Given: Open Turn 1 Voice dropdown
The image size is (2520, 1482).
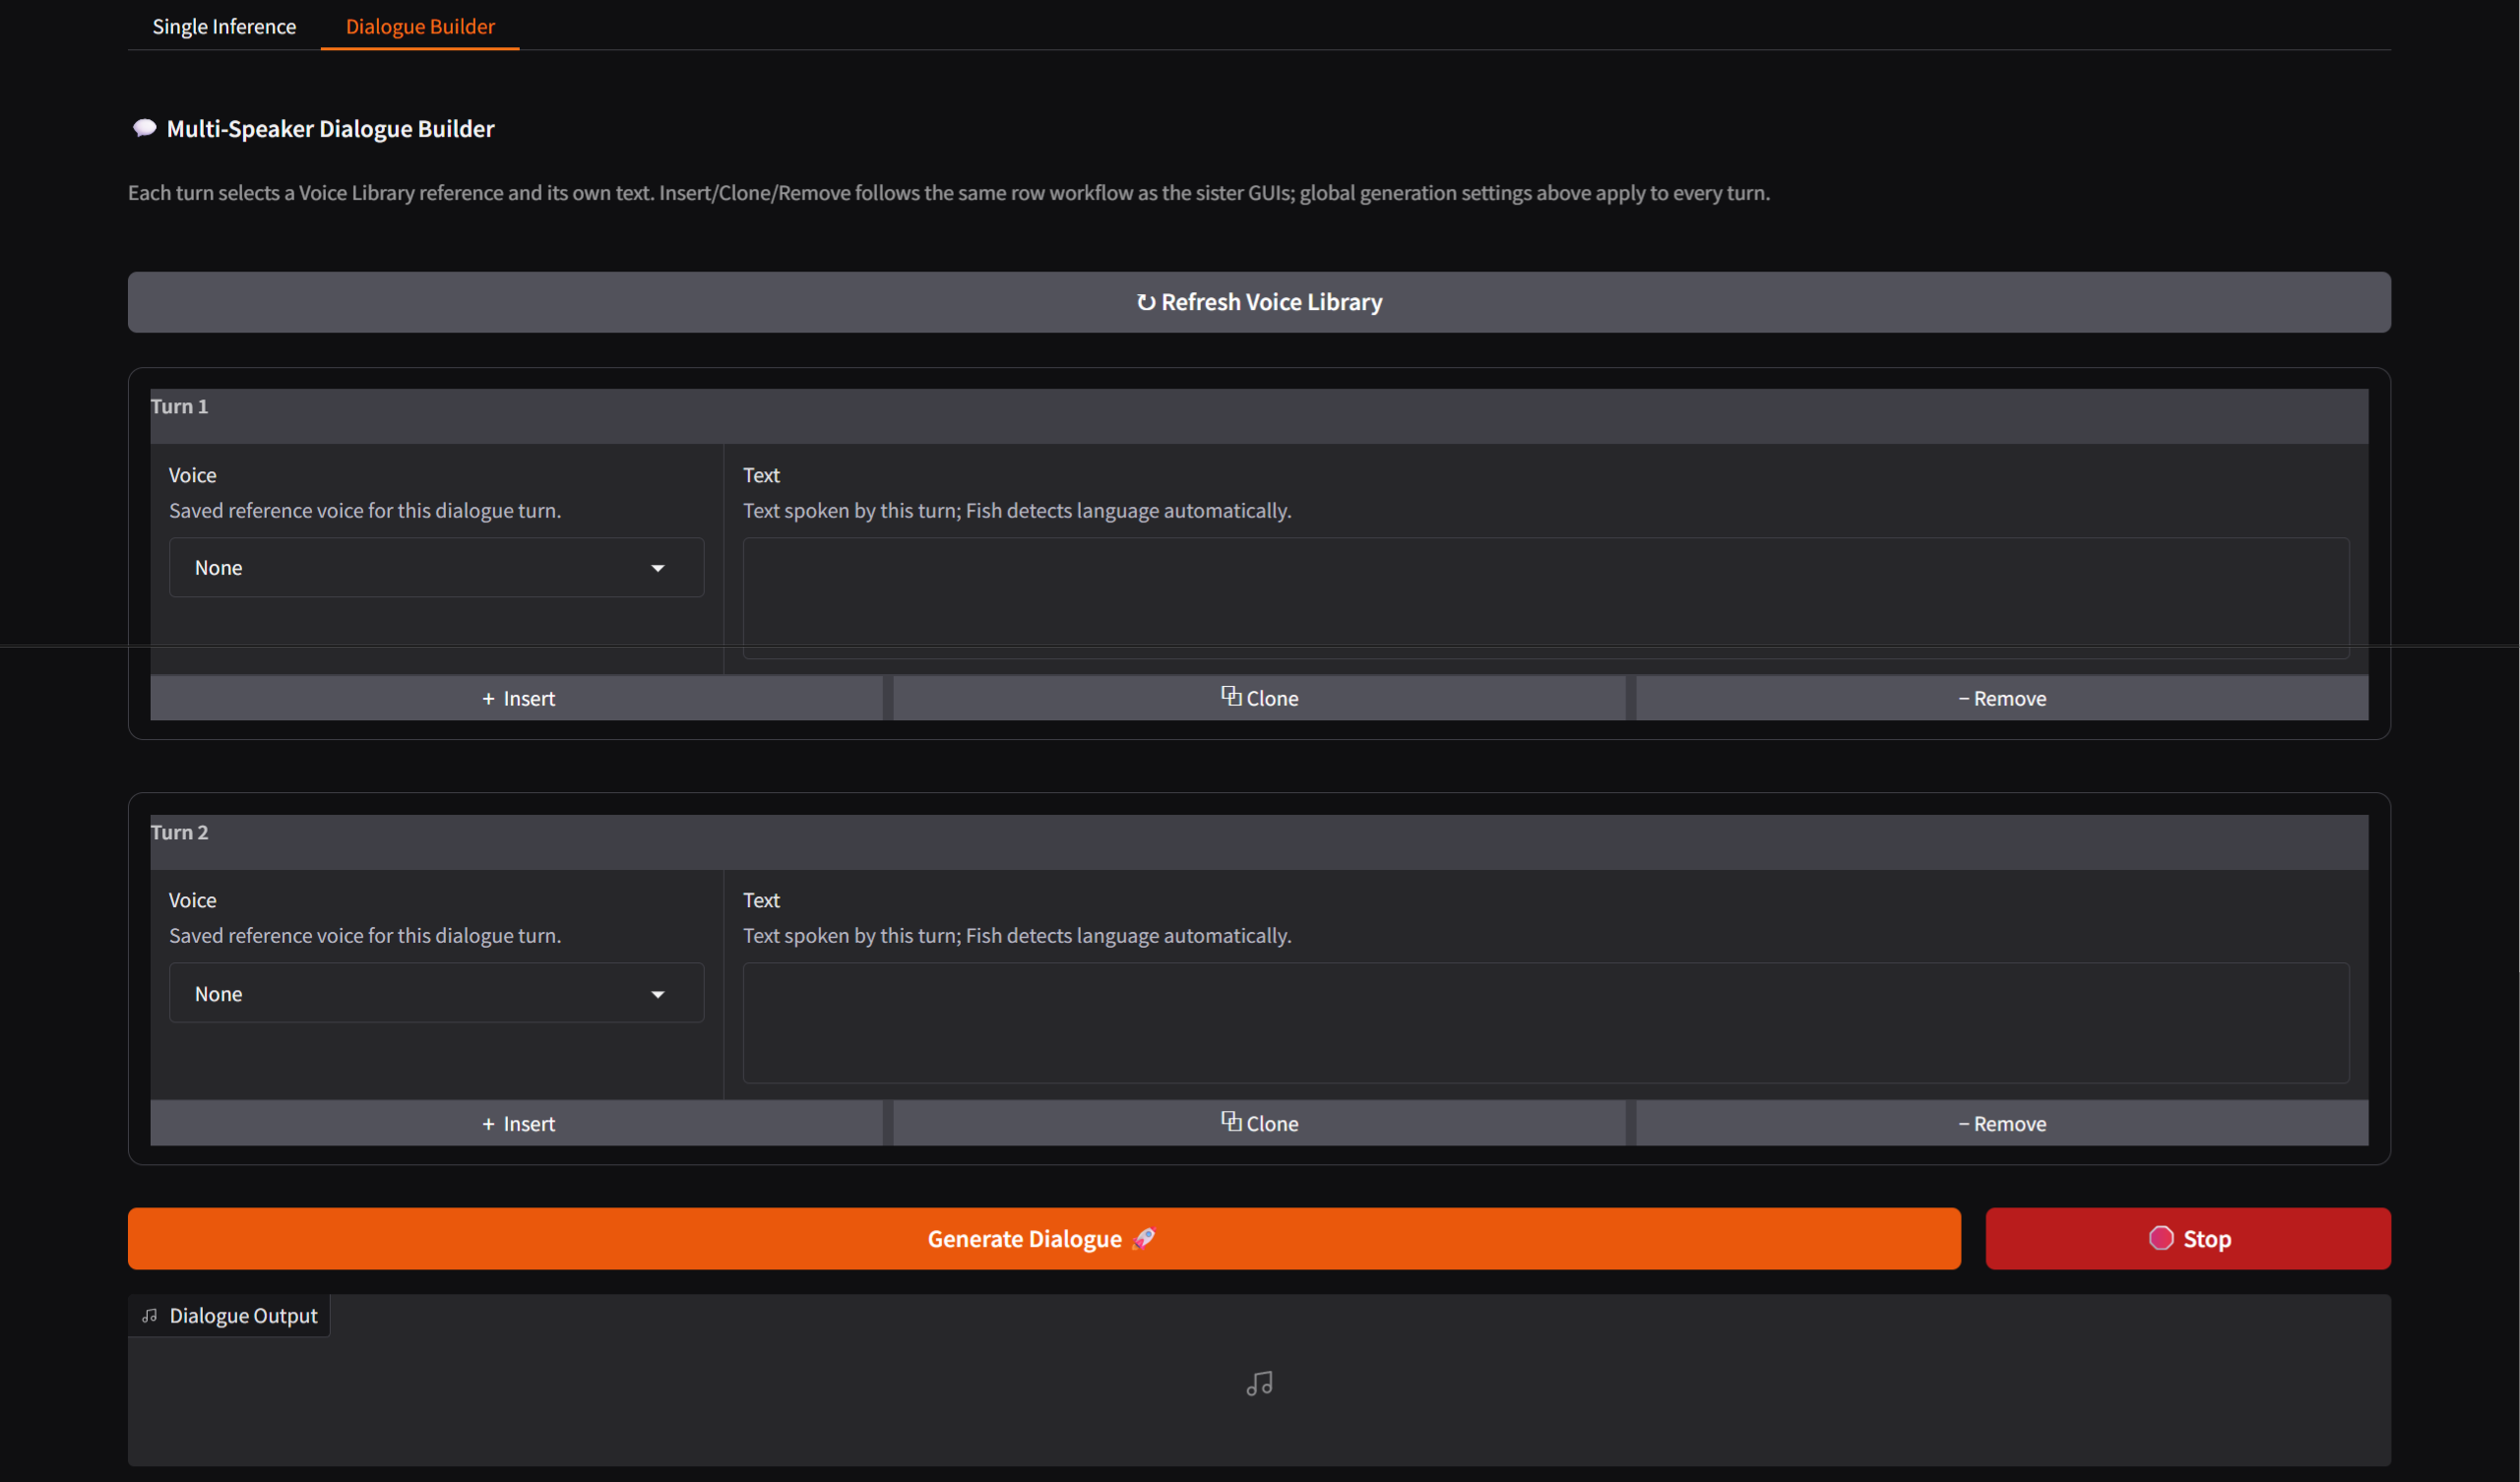Looking at the screenshot, I should pyautogui.click(x=436, y=568).
